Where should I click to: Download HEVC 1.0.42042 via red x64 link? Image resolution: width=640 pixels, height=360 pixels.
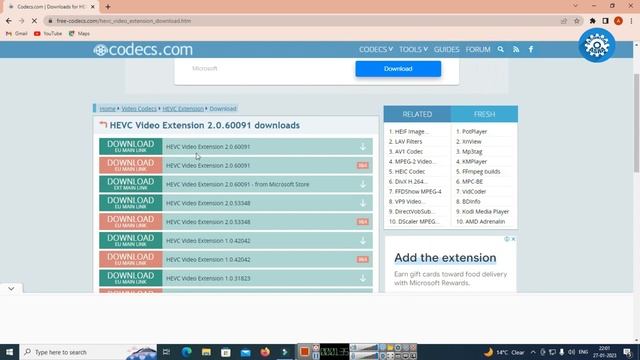pos(131,259)
